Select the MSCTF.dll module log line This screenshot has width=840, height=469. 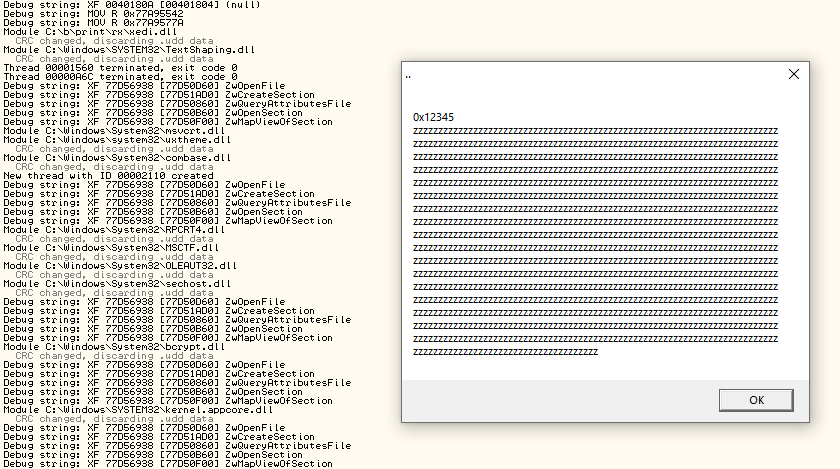click(x=111, y=248)
